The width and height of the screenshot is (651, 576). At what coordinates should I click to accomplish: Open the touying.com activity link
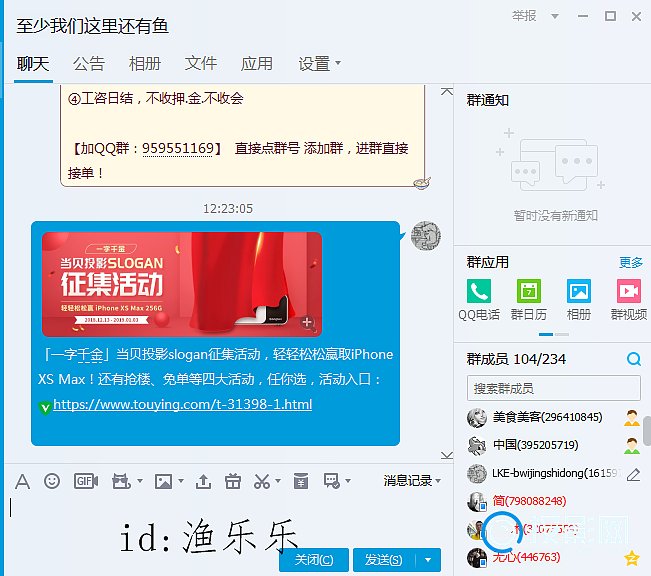(x=183, y=404)
